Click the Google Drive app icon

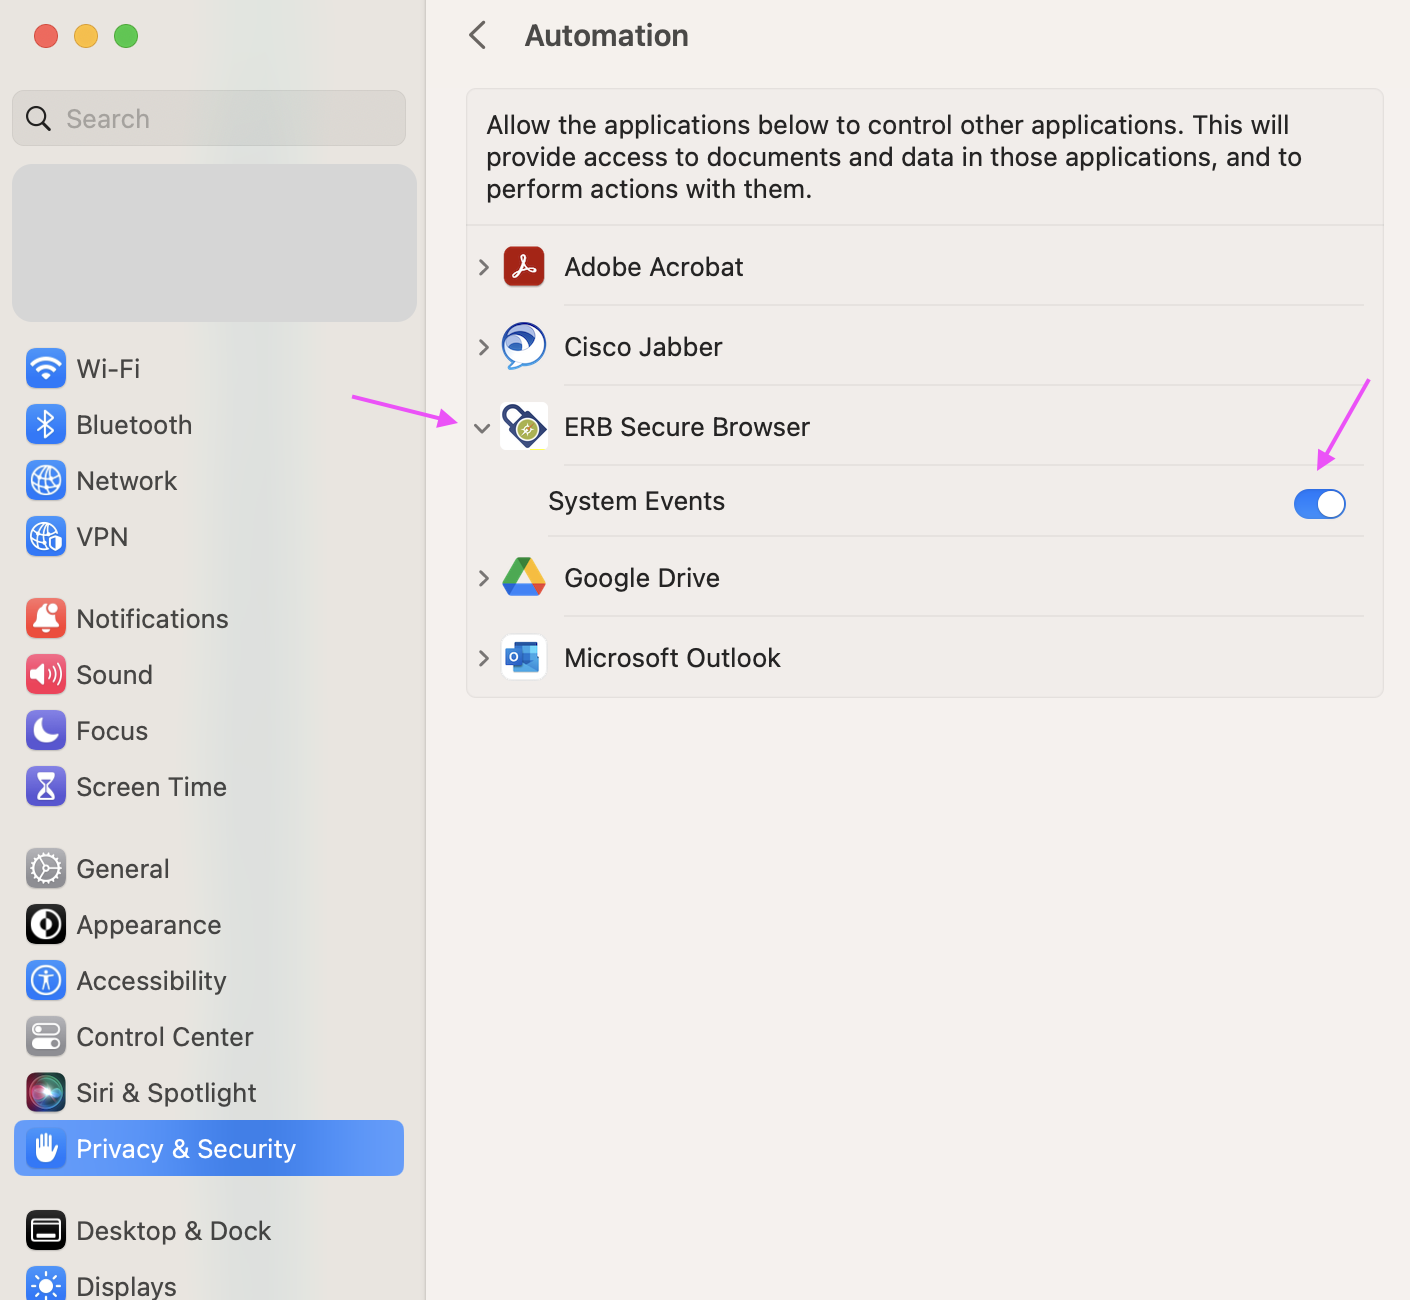point(524,577)
